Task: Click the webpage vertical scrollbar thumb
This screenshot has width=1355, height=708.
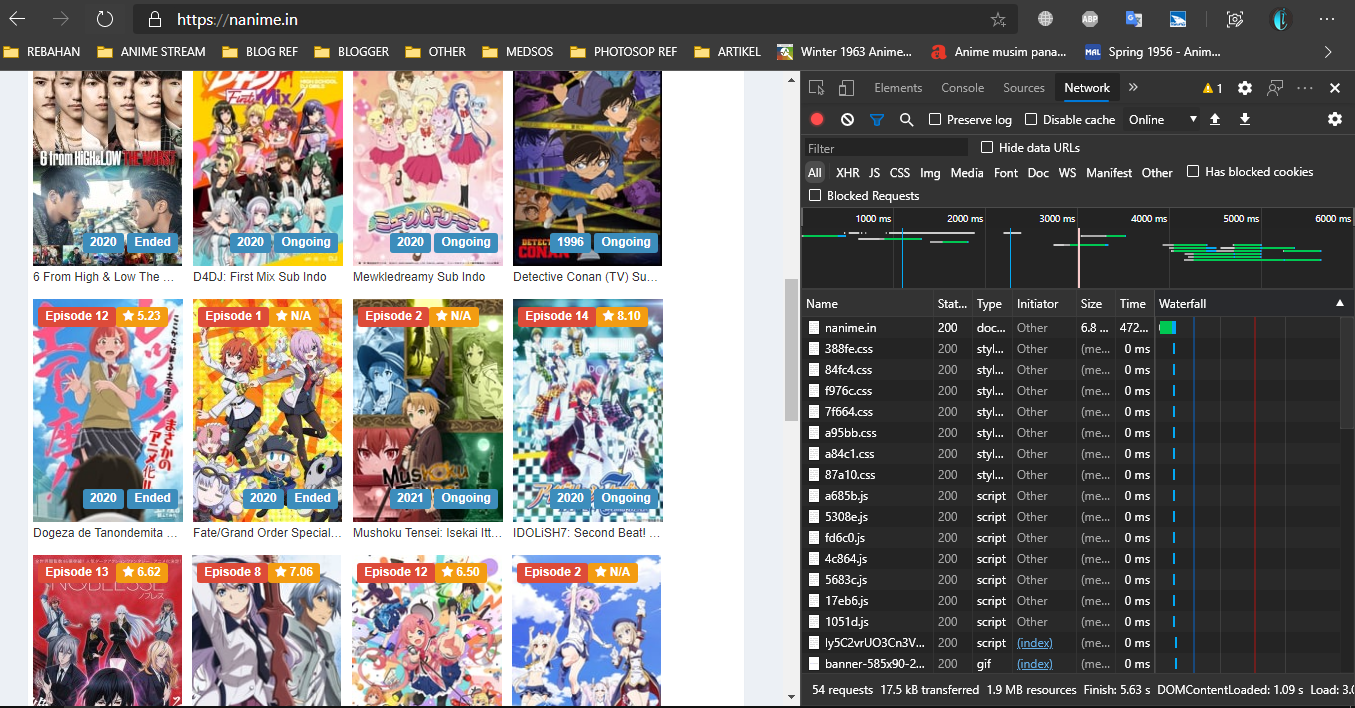Action: (791, 349)
